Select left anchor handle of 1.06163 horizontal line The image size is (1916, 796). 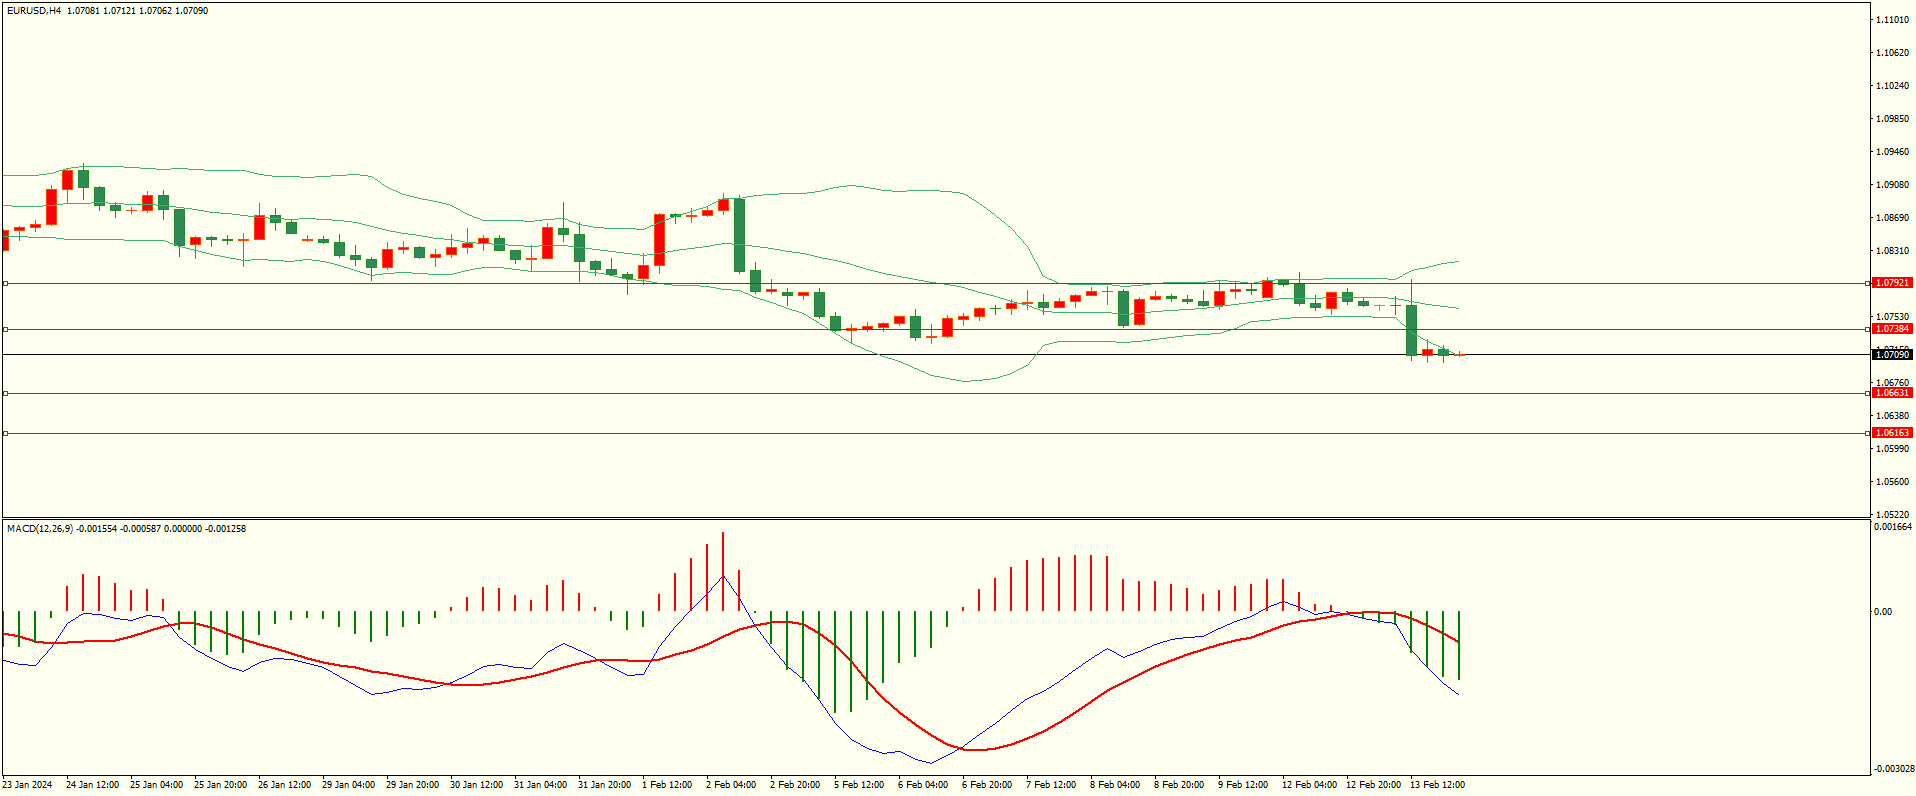pyautogui.click(x=5, y=433)
